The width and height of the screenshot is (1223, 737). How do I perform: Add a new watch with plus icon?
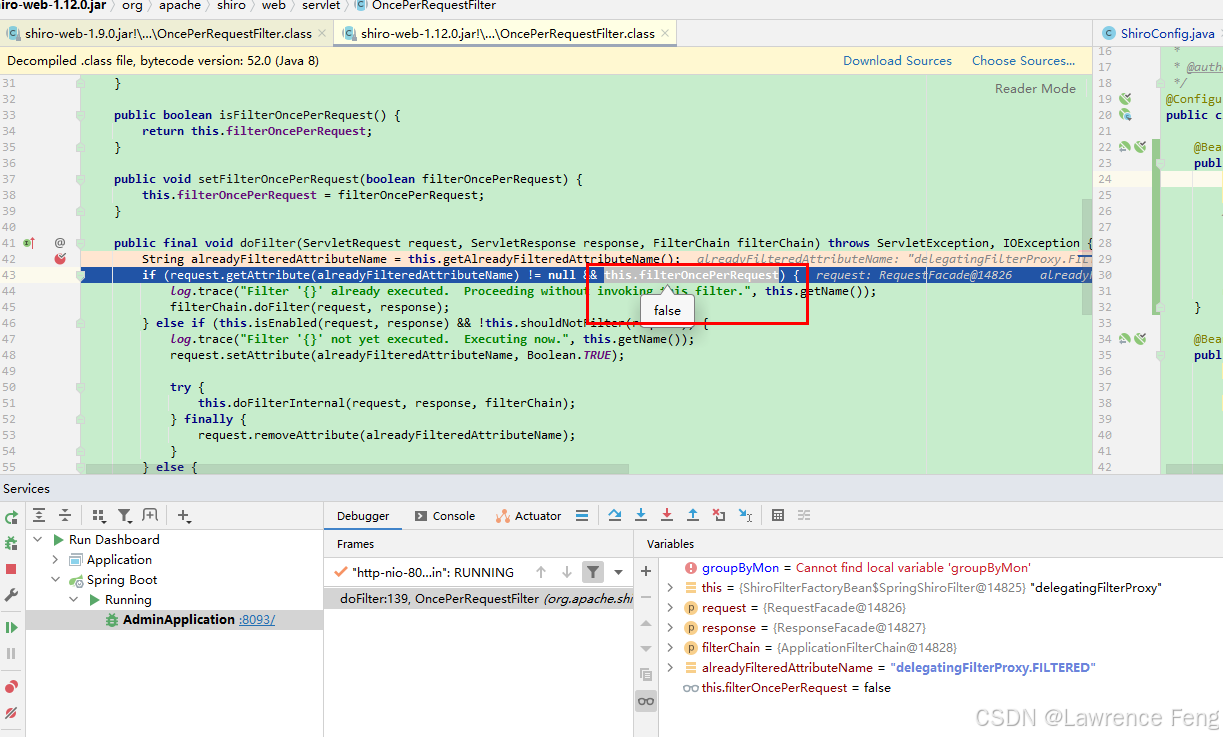(x=646, y=571)
